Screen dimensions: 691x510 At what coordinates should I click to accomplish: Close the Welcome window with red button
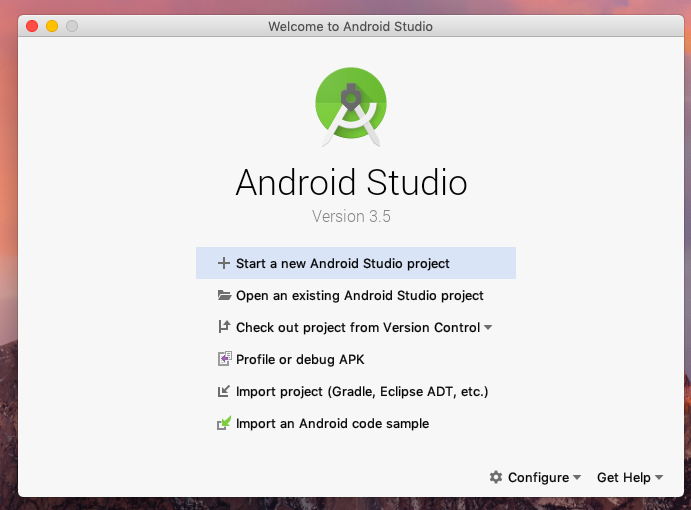coord(32,26)
